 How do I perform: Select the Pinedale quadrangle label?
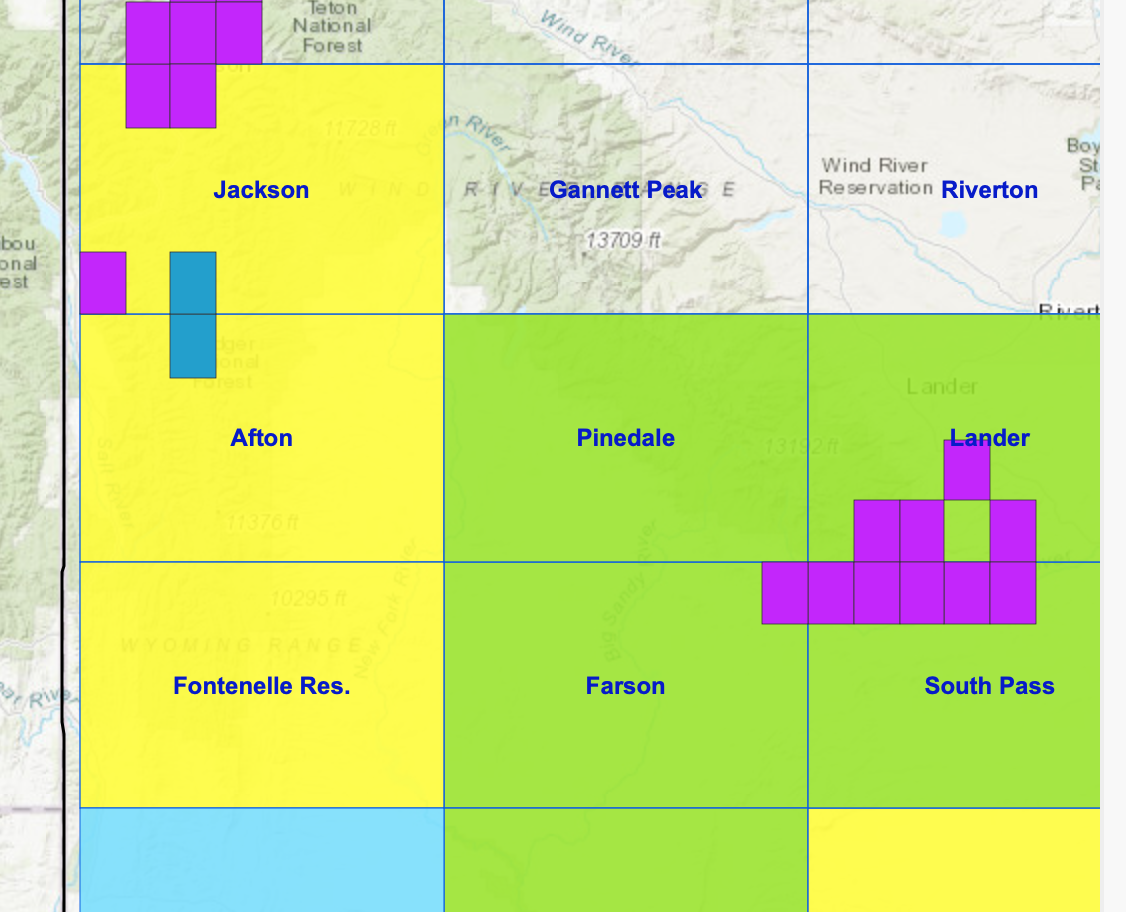pos(626,438)
